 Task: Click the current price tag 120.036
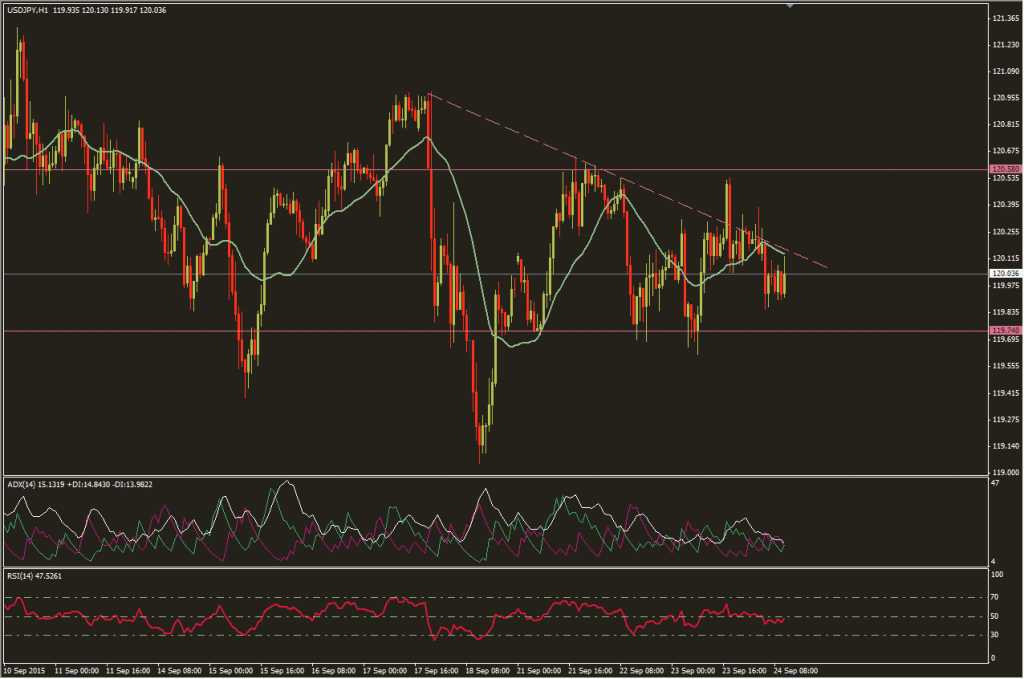[1006, 274]
